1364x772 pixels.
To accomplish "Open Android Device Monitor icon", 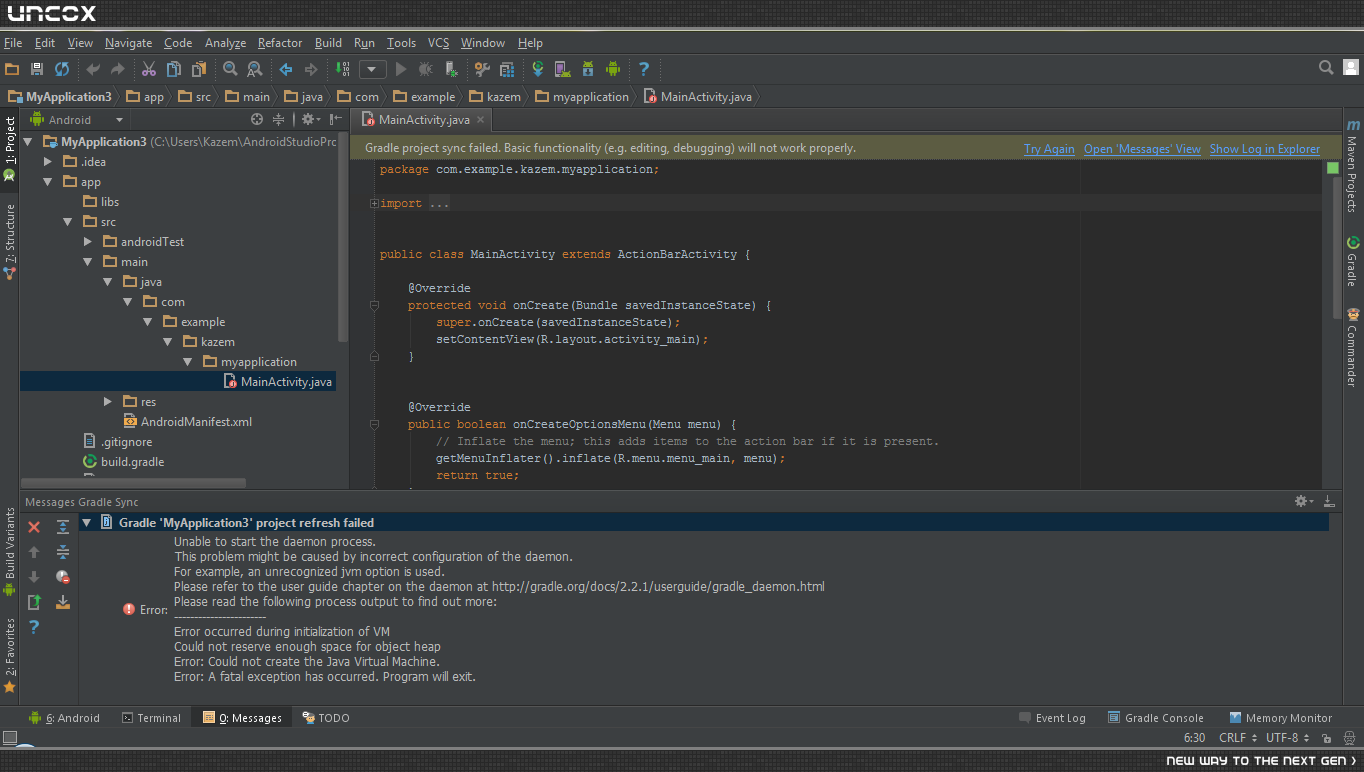I will coord(613,69).
